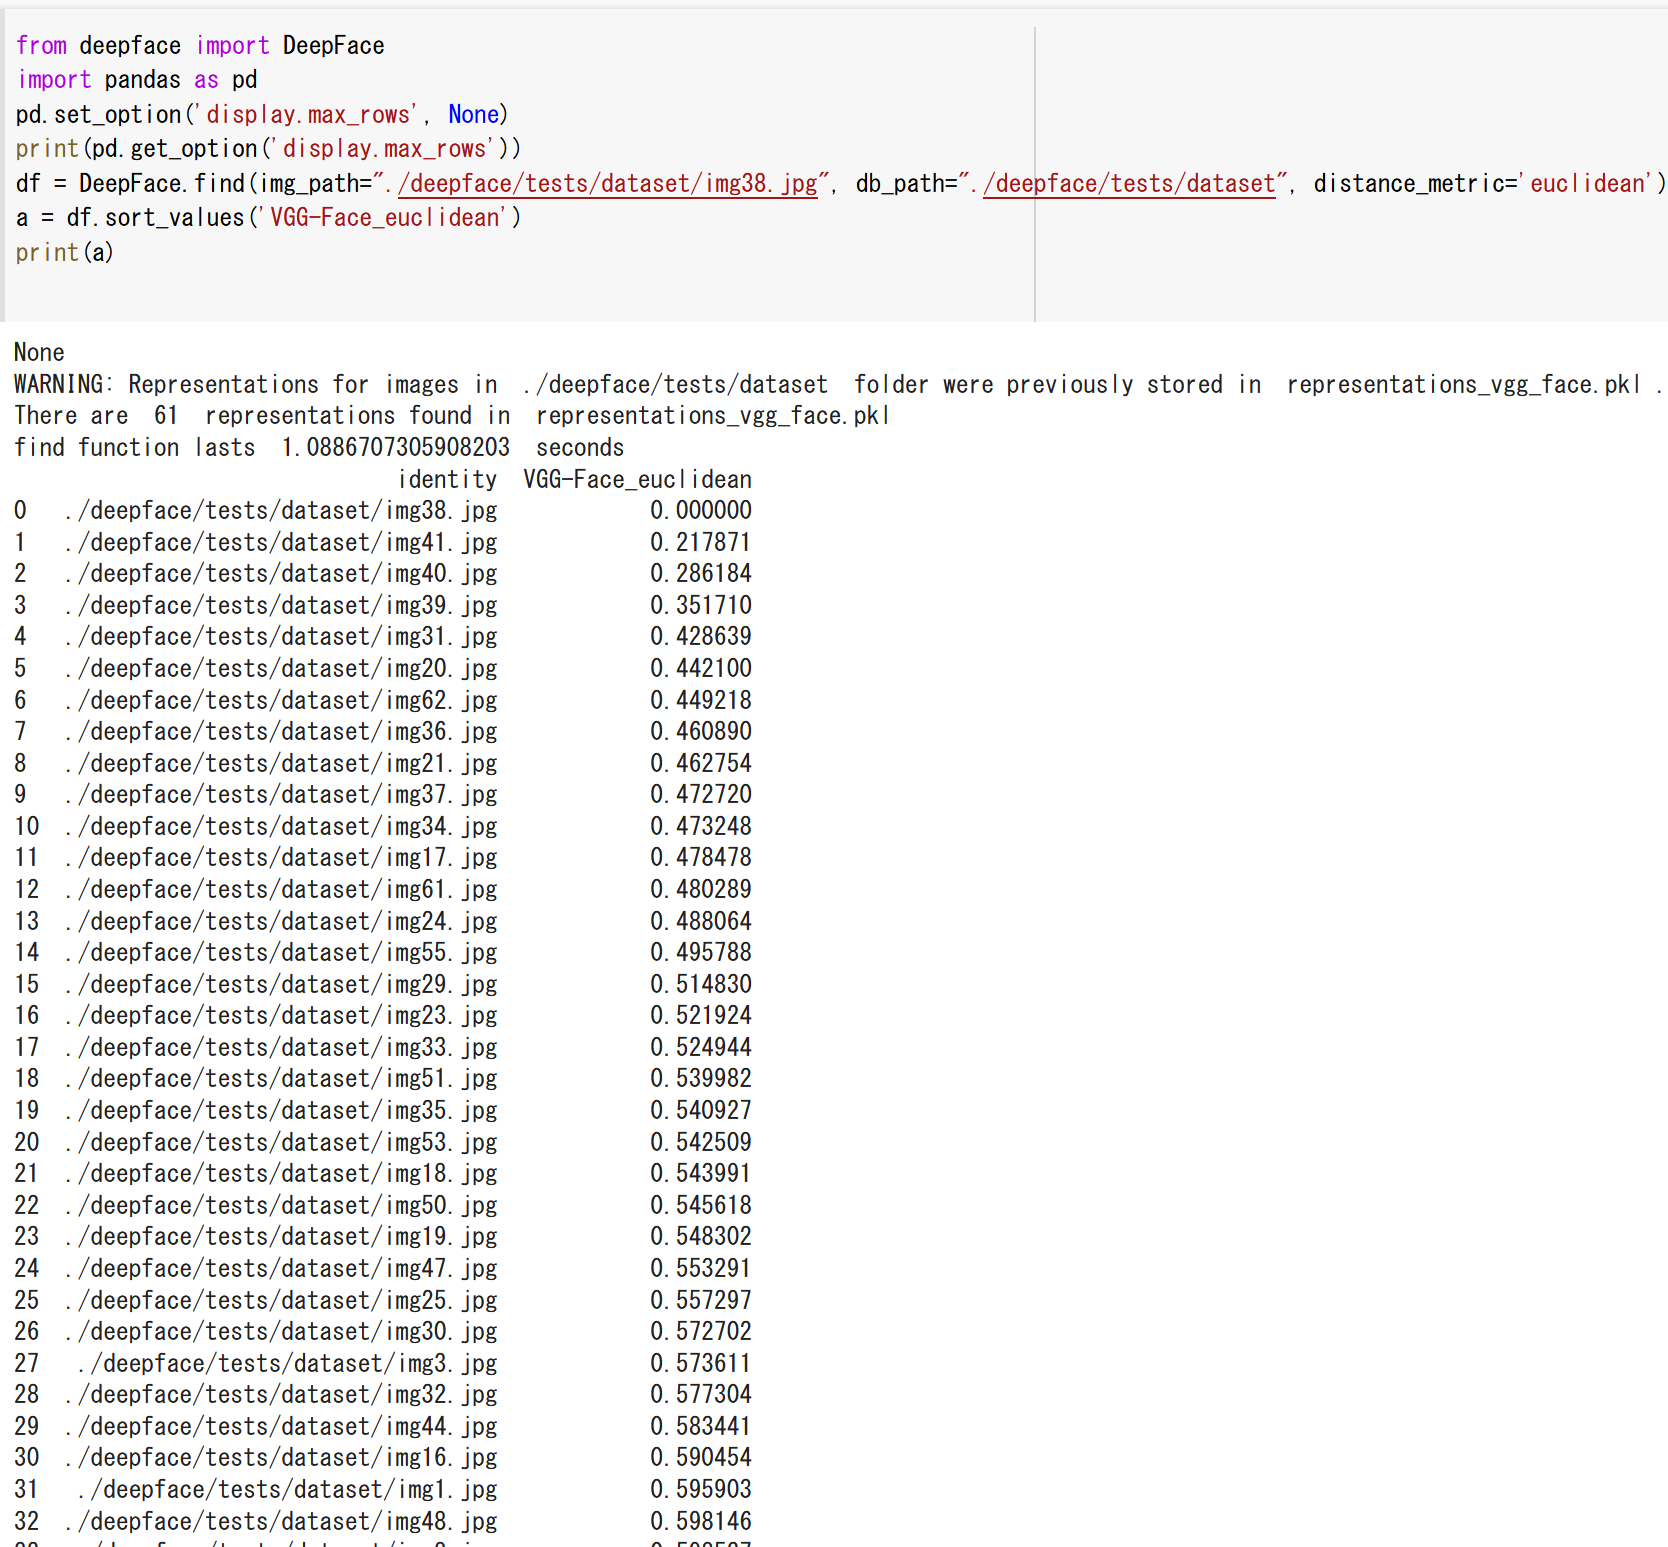
Task: Click the img34.jpg identity in row 10
Action: (280, 827)
